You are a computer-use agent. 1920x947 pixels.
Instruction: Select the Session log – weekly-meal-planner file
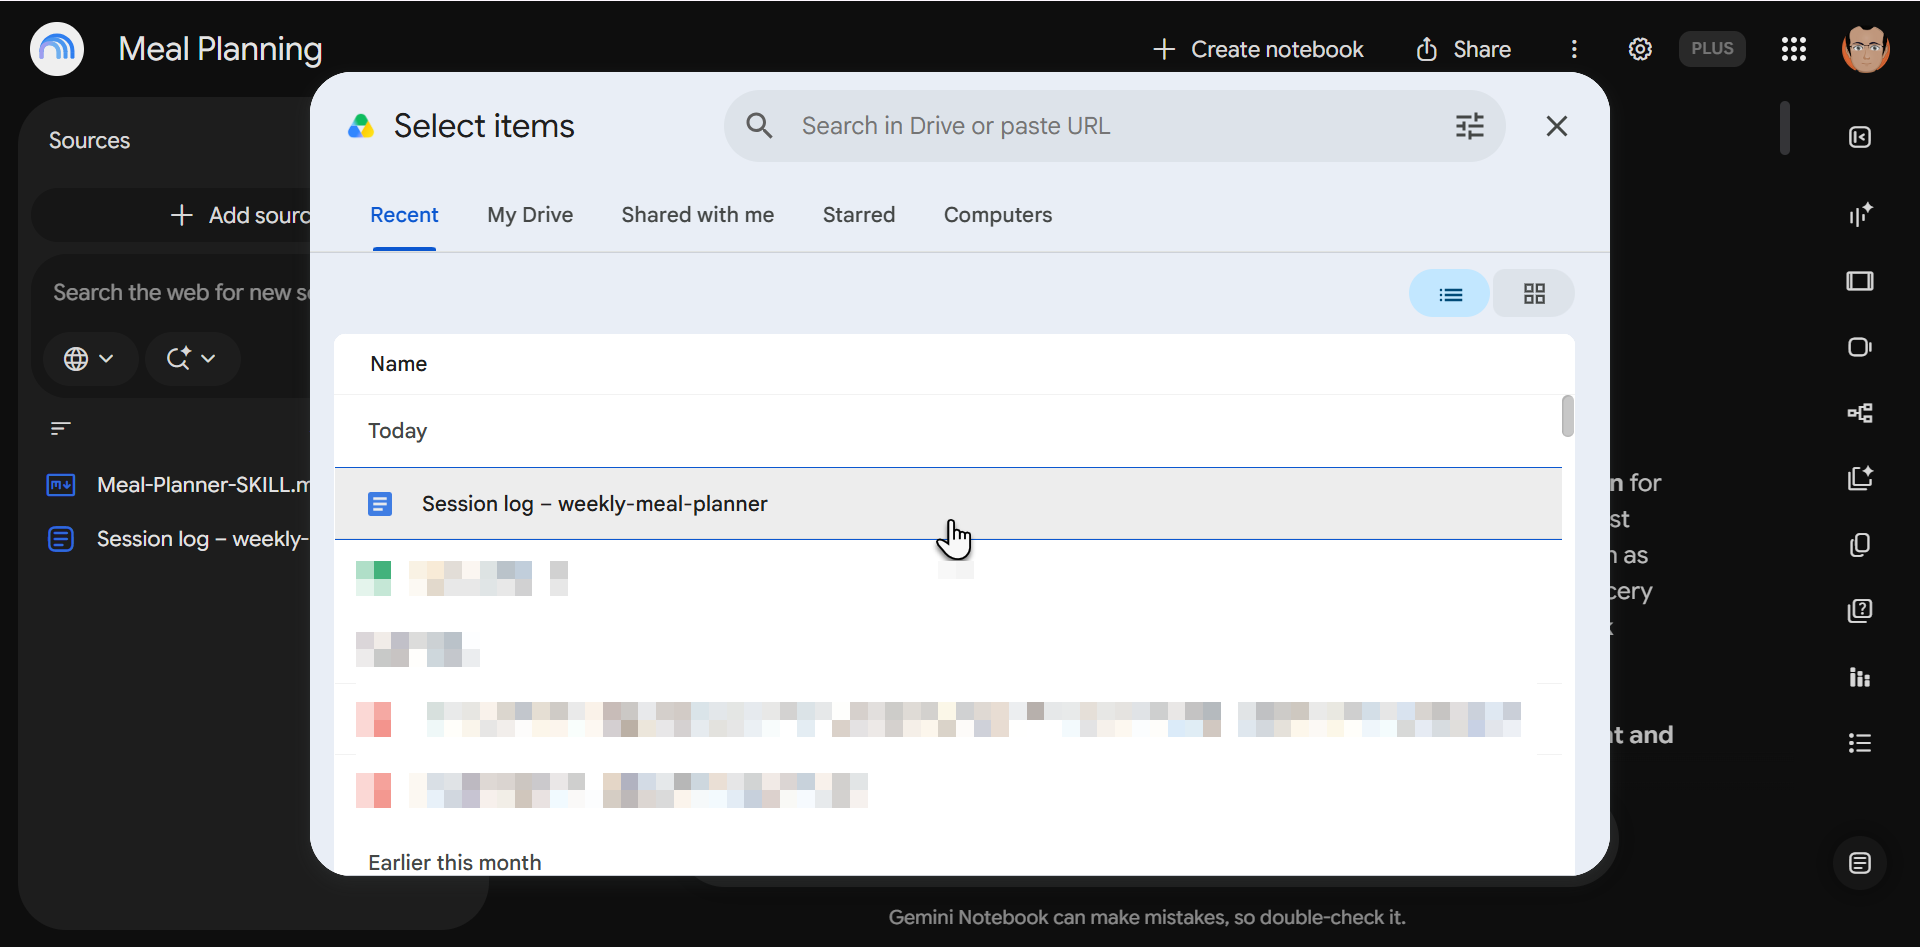tap(948, 504)
